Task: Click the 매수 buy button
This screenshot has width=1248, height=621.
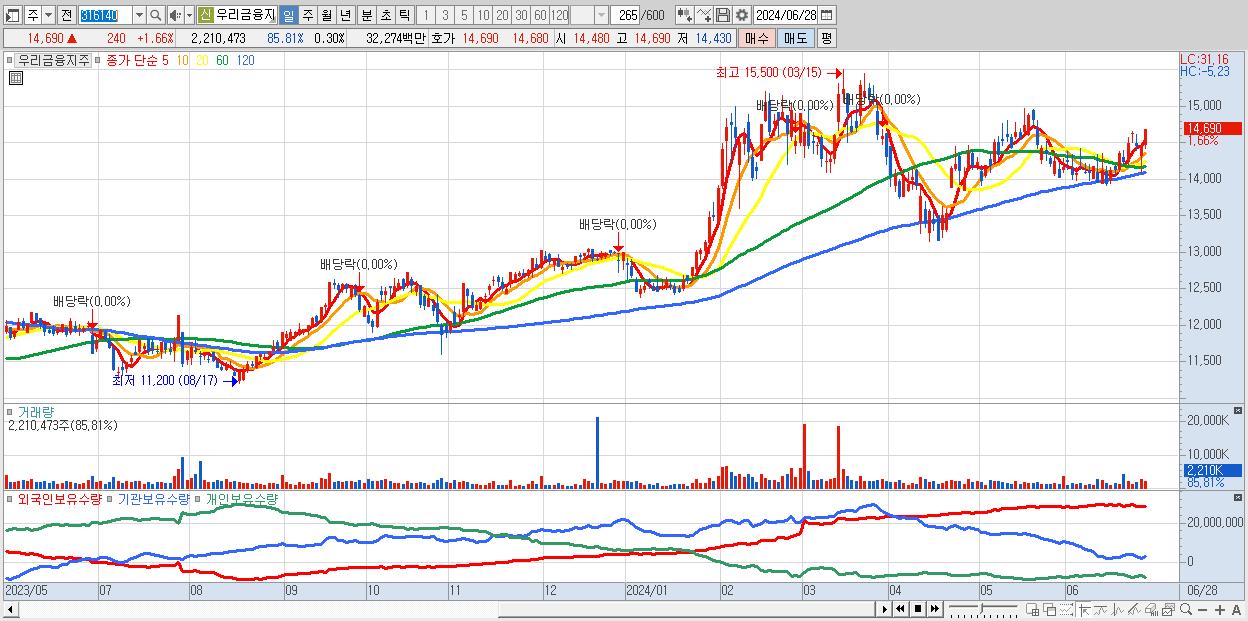Action: [x=757, y=38]
